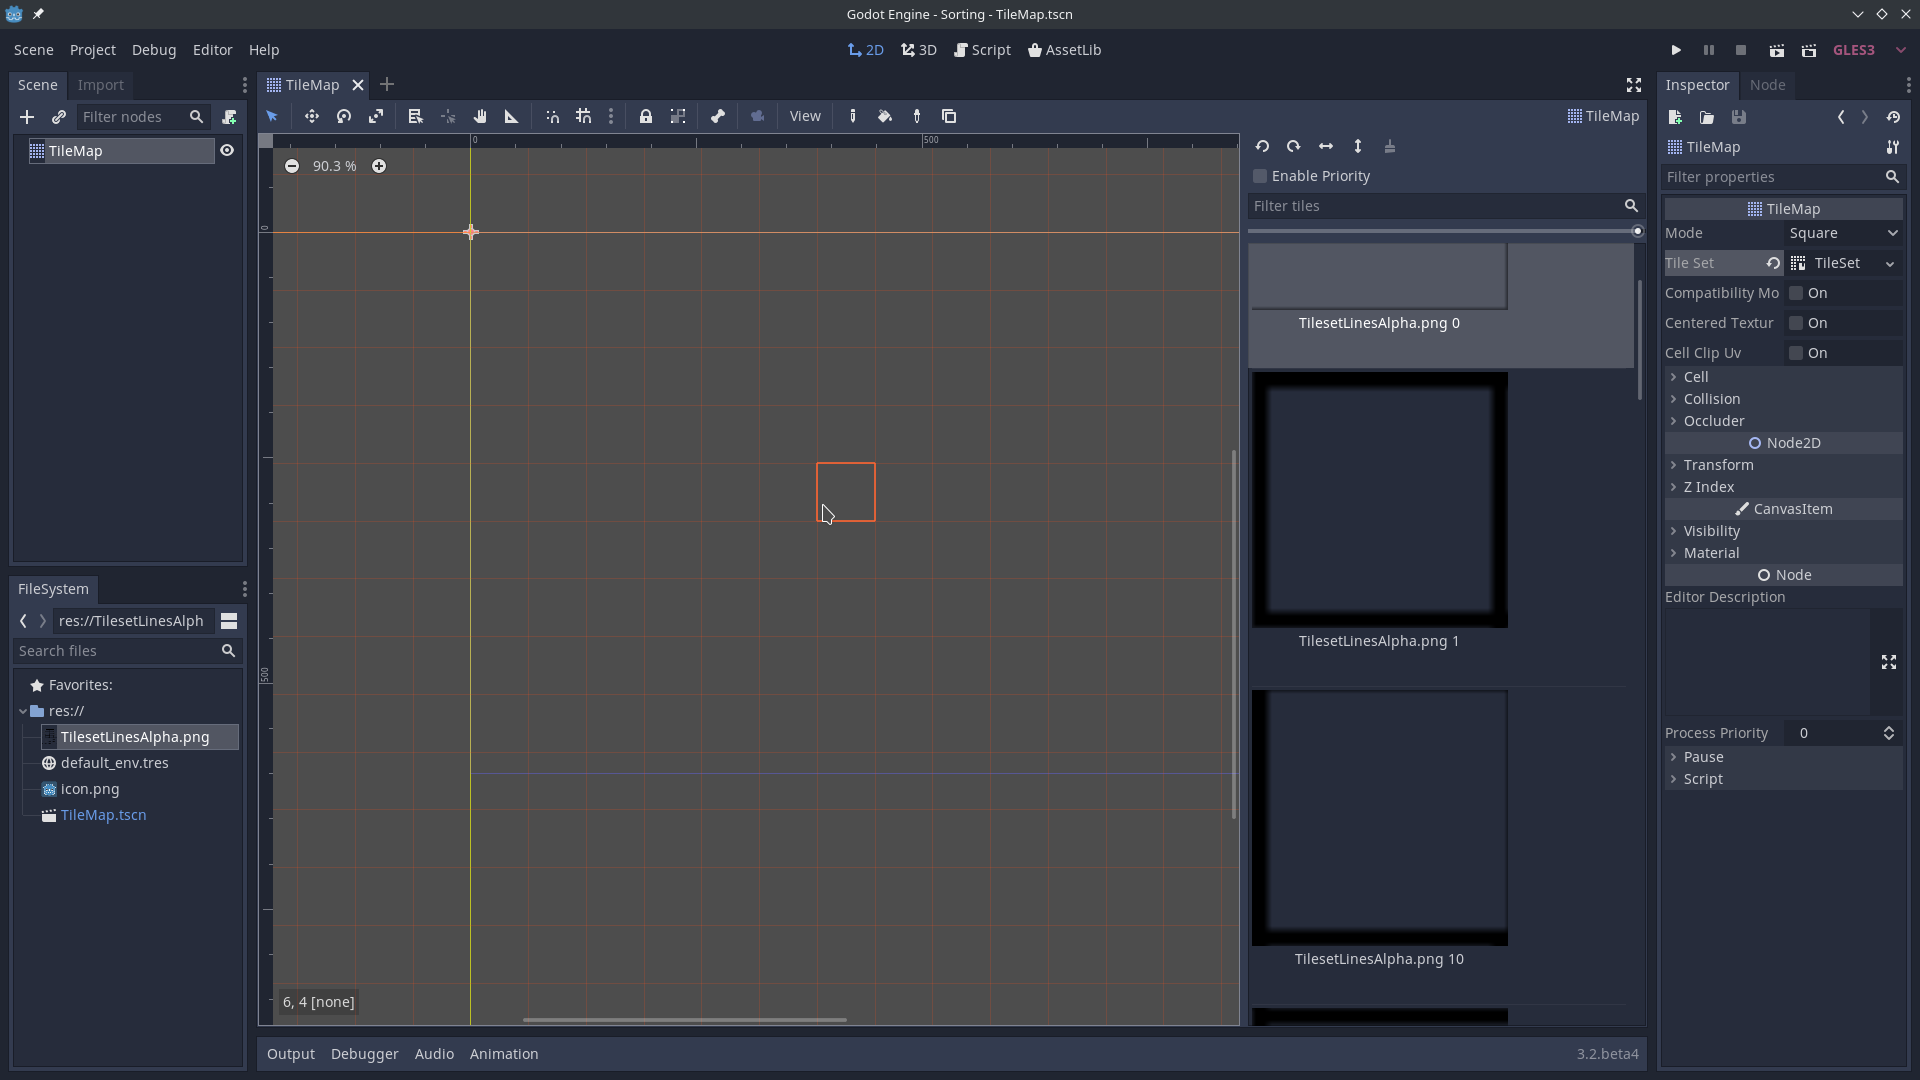Switch to the Node tab
The width and height of the screenshot is (1920, 1080).
click(x=1767, y=85)
